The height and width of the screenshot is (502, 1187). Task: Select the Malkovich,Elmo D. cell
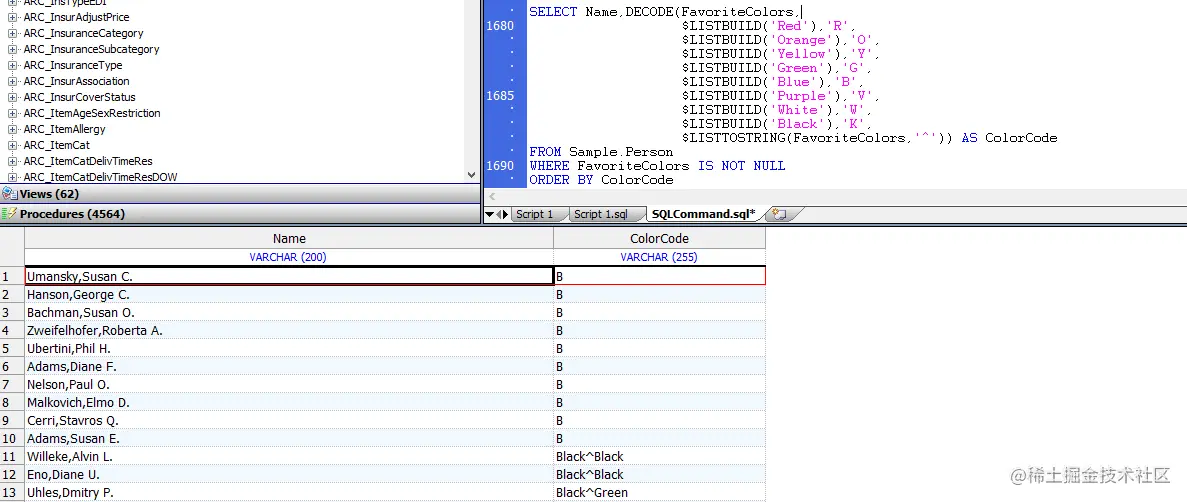pyautogui.click(x=289, y=403)
